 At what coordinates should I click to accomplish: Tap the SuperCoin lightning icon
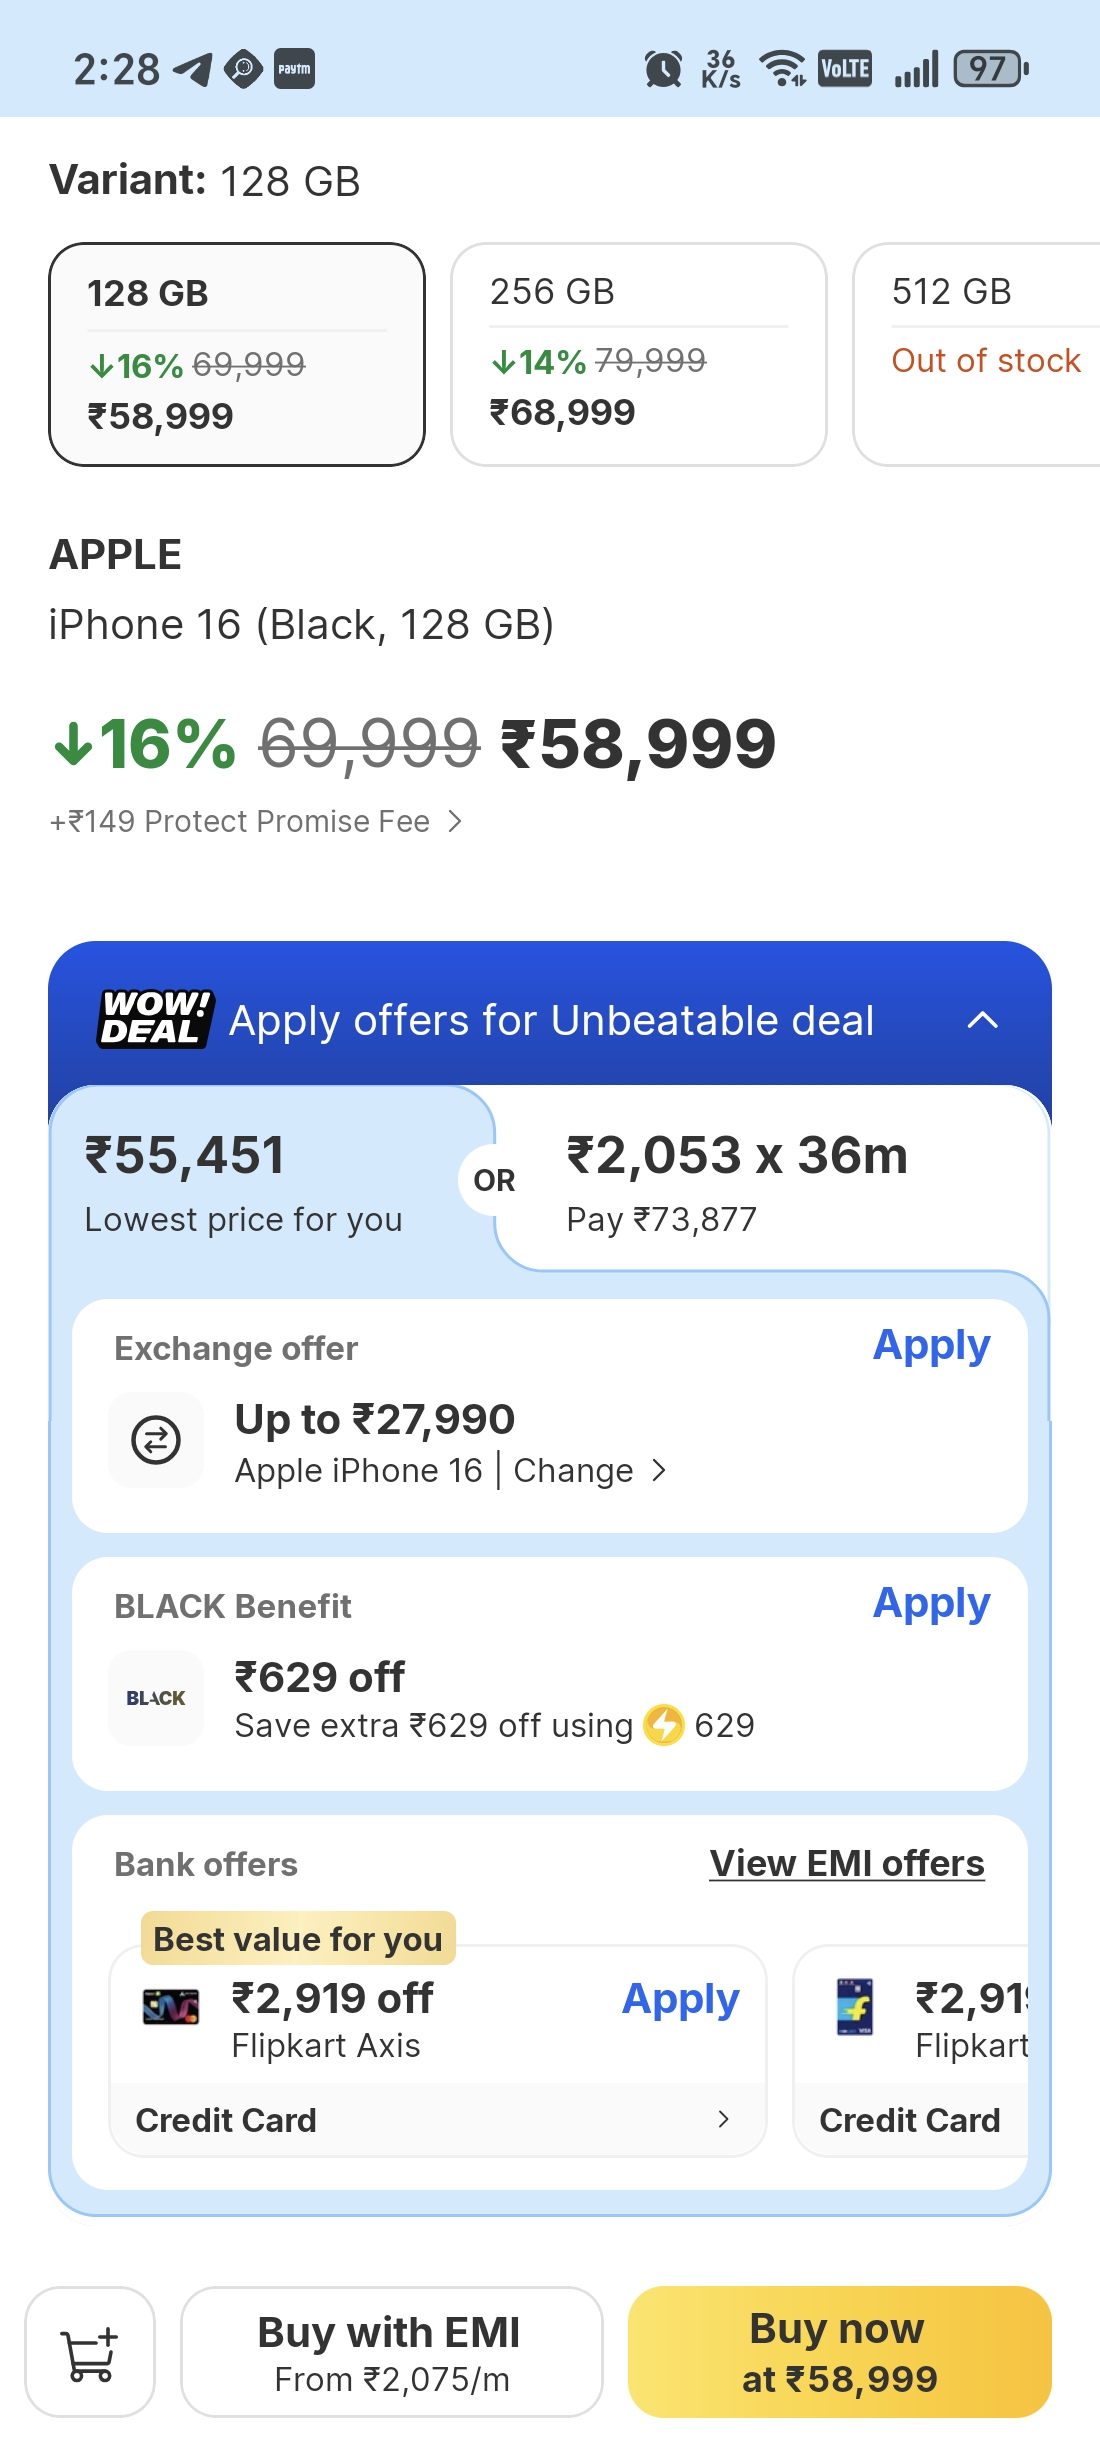pos(663,1725)
